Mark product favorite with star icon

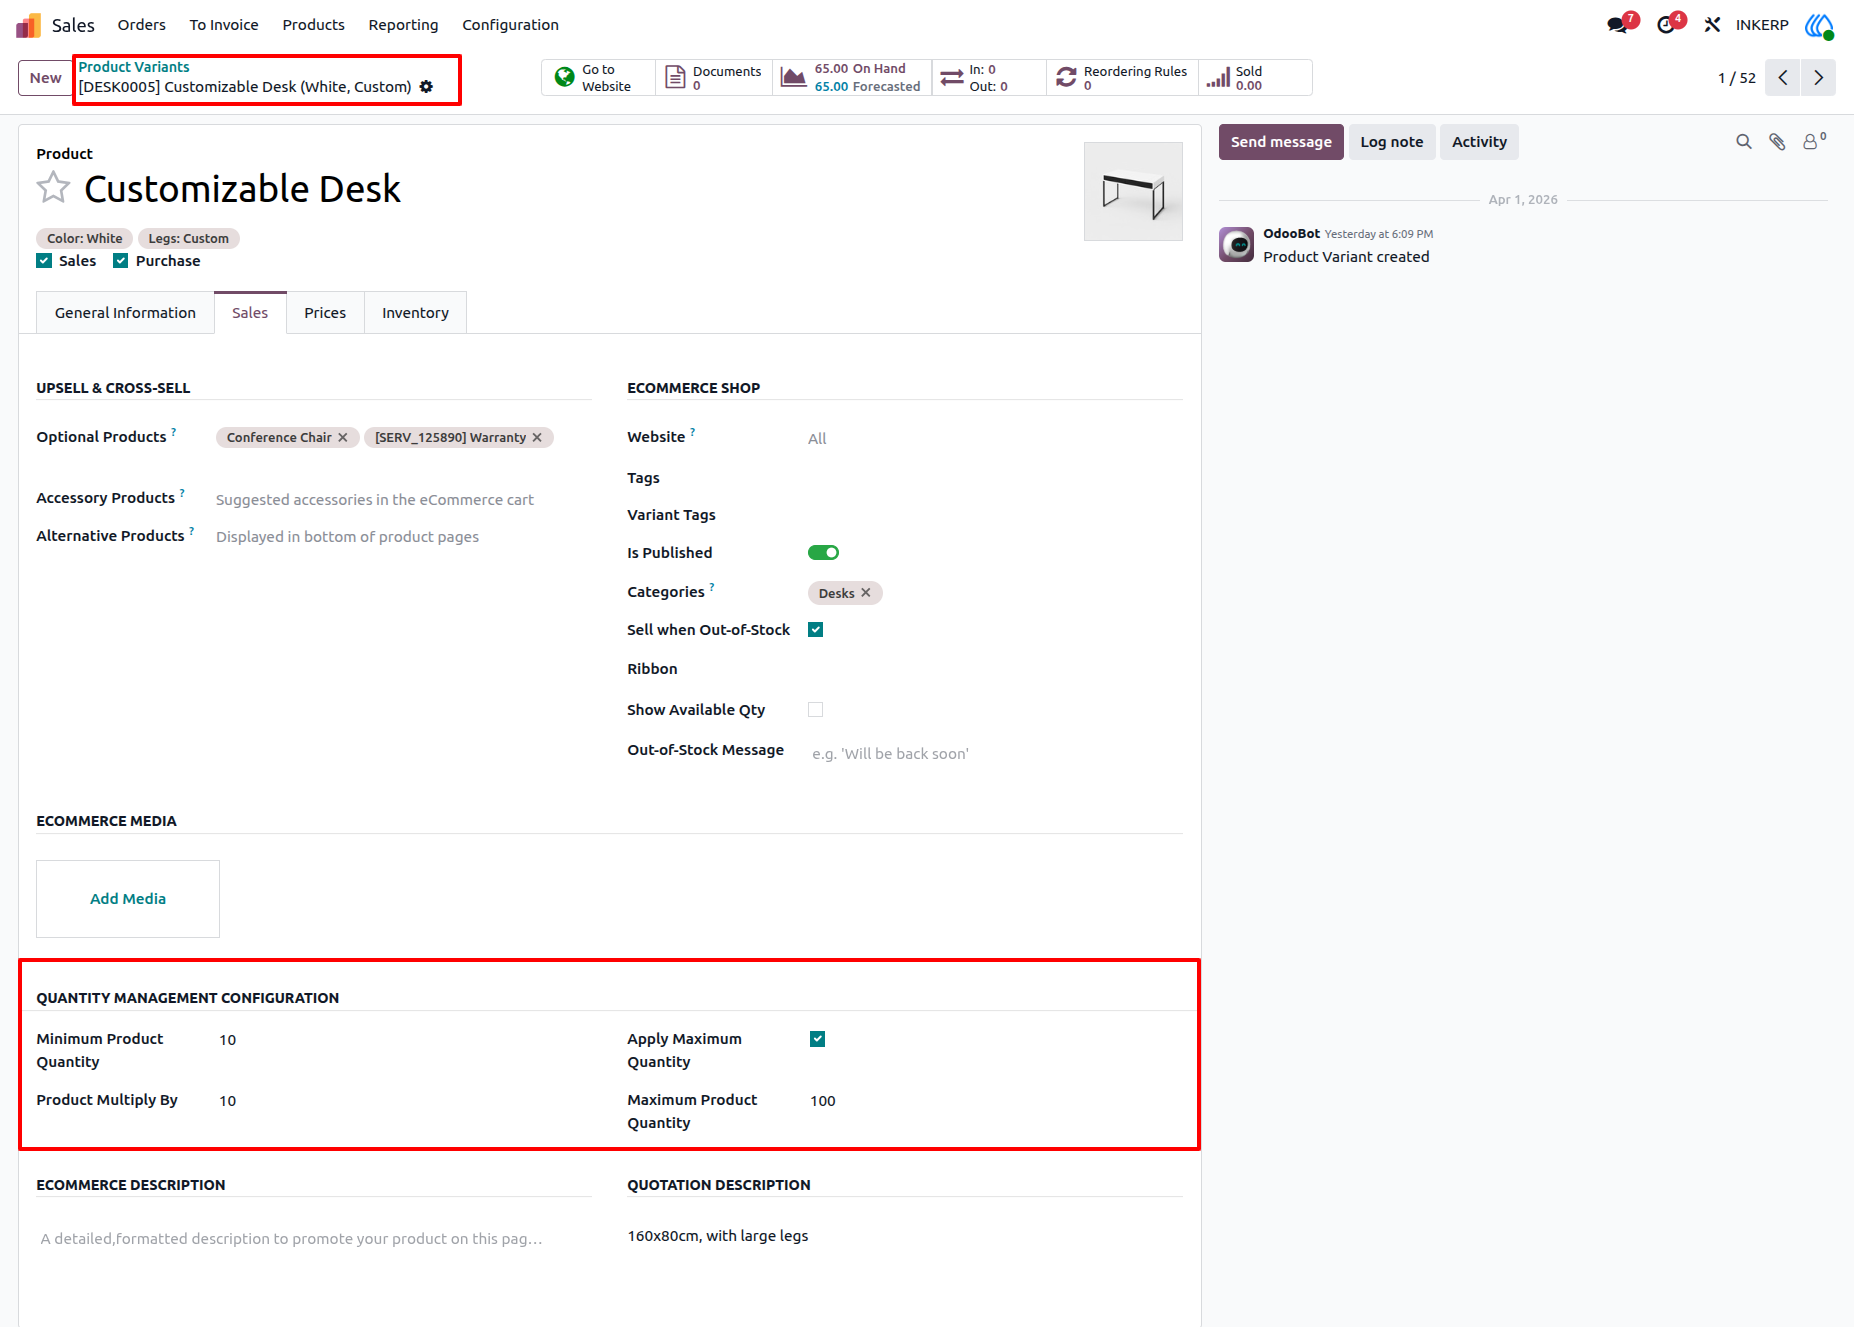tap(54, 188)
